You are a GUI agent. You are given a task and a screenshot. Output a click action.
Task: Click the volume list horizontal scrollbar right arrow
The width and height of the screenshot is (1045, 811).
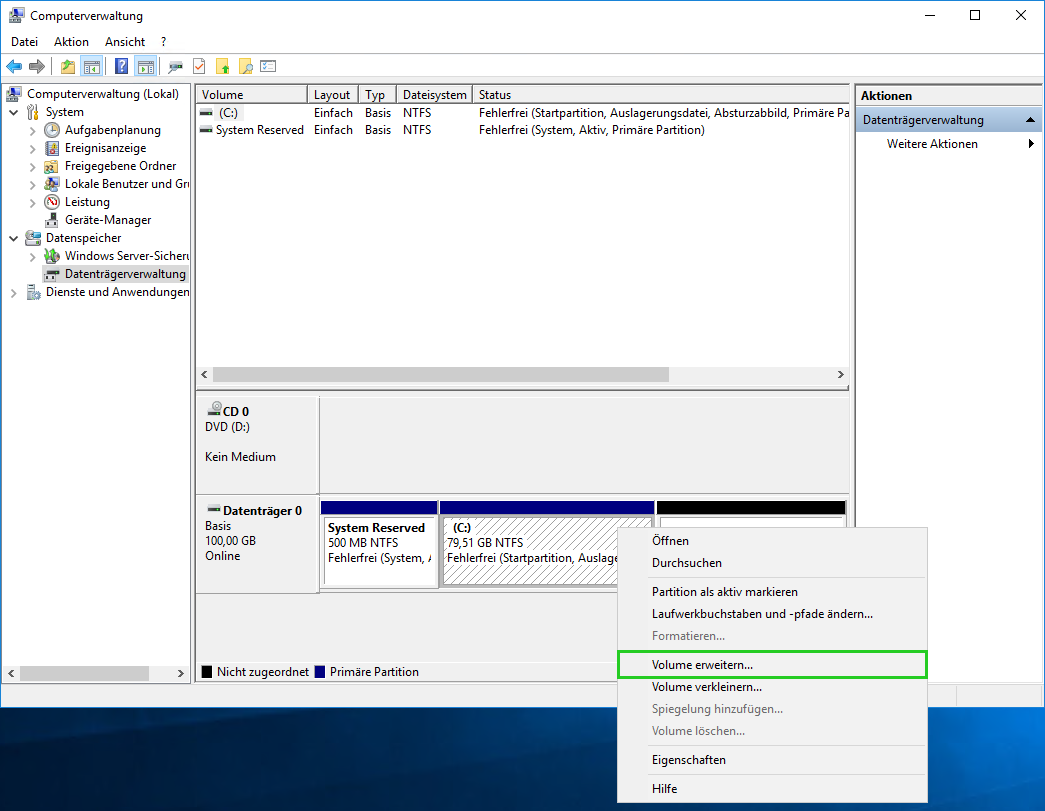click(x=840, y=374)
